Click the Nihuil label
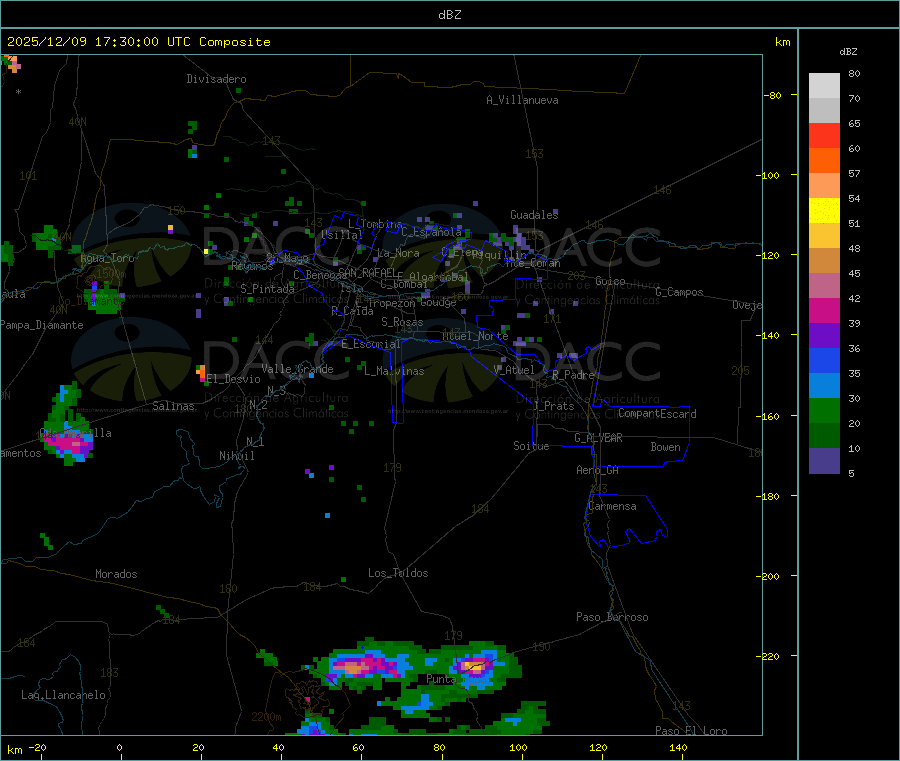 click(x=237, y=456)
